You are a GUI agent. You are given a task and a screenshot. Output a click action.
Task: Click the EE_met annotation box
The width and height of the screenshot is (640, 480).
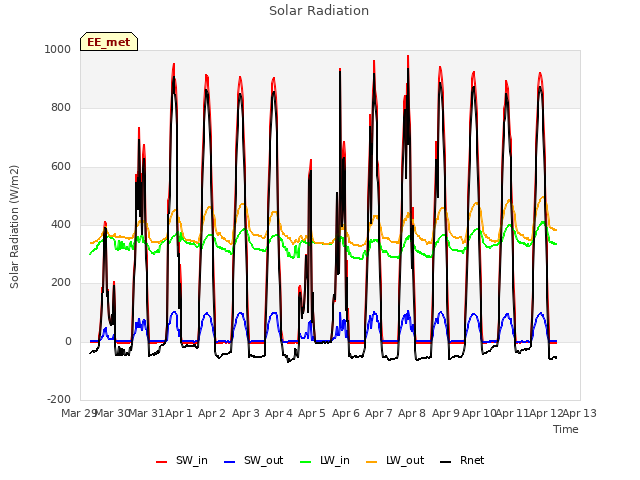point(109,42)
